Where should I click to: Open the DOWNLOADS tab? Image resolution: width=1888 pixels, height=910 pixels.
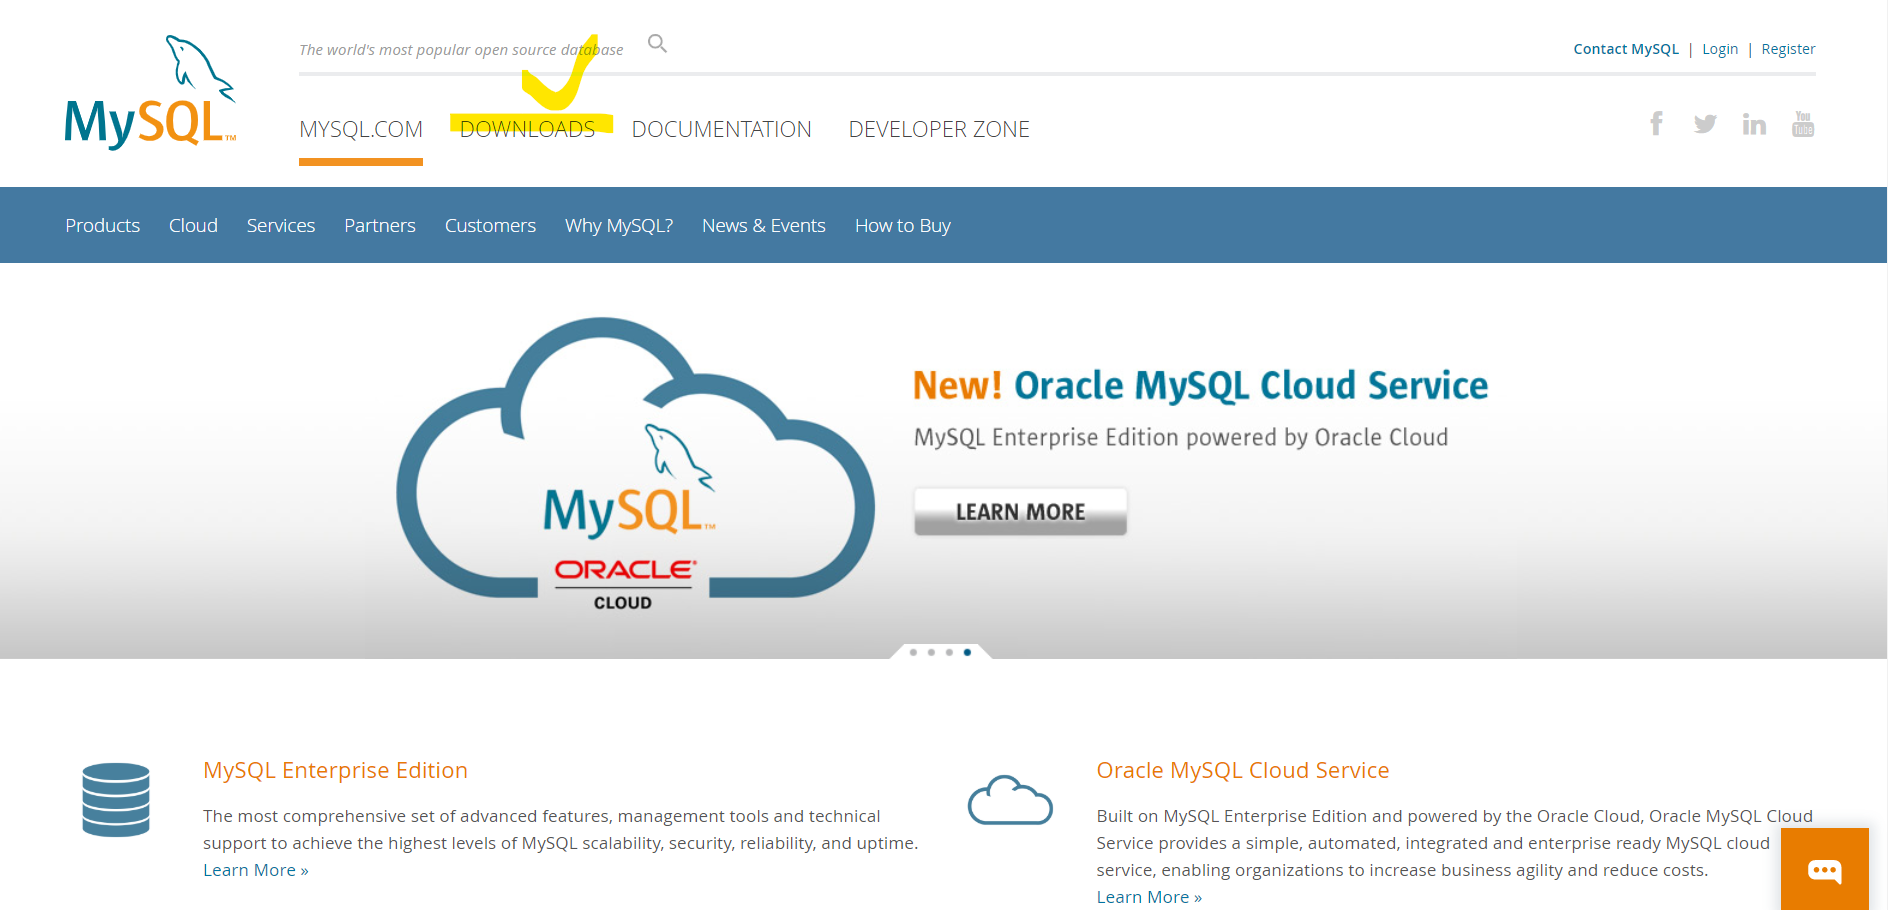pos(527,129)
